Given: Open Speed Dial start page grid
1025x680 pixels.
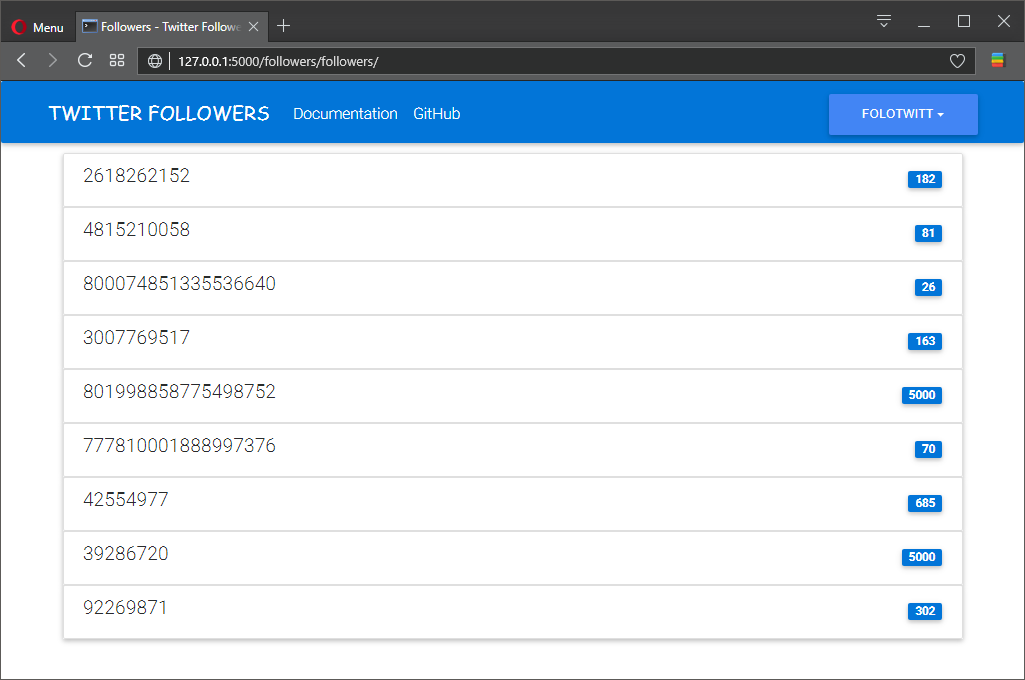Looking at the screenshot, I should (117, 61).
